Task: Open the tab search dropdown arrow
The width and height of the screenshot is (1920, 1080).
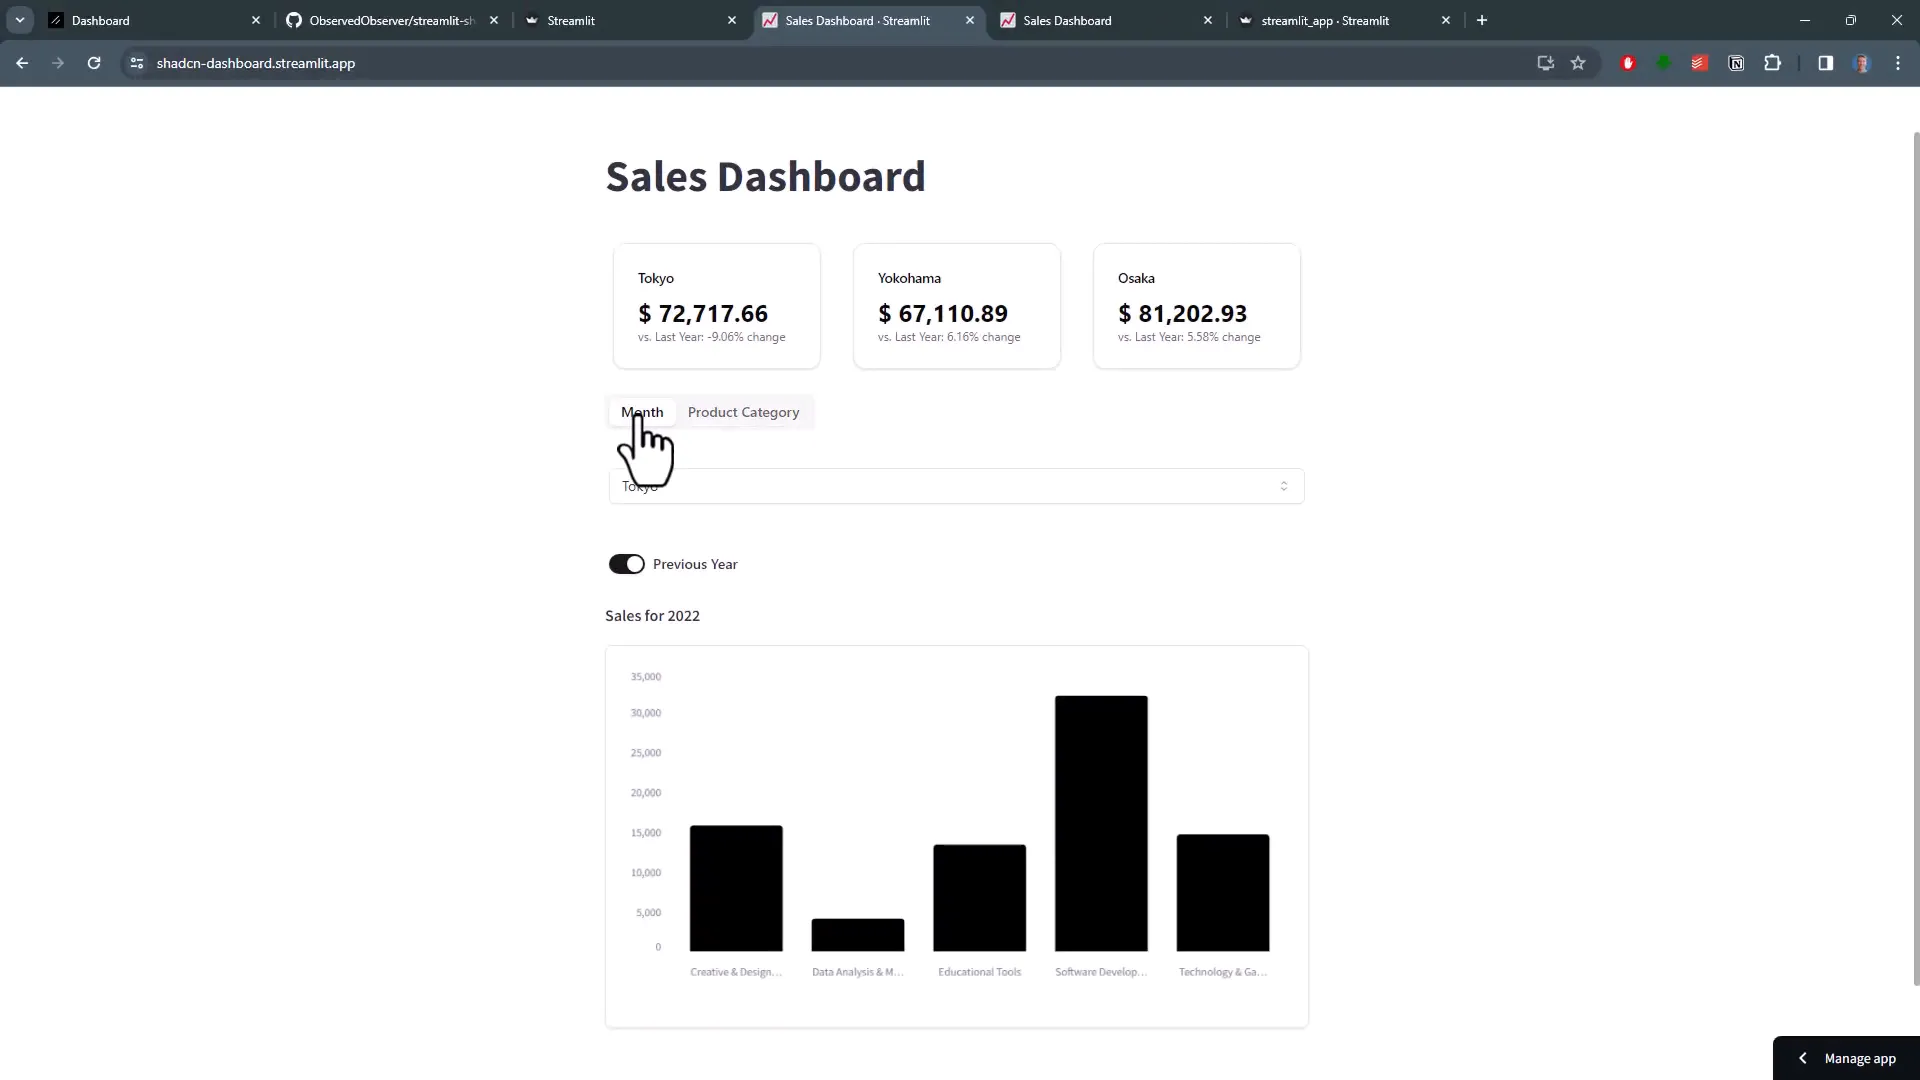Action: coord(19,20)
